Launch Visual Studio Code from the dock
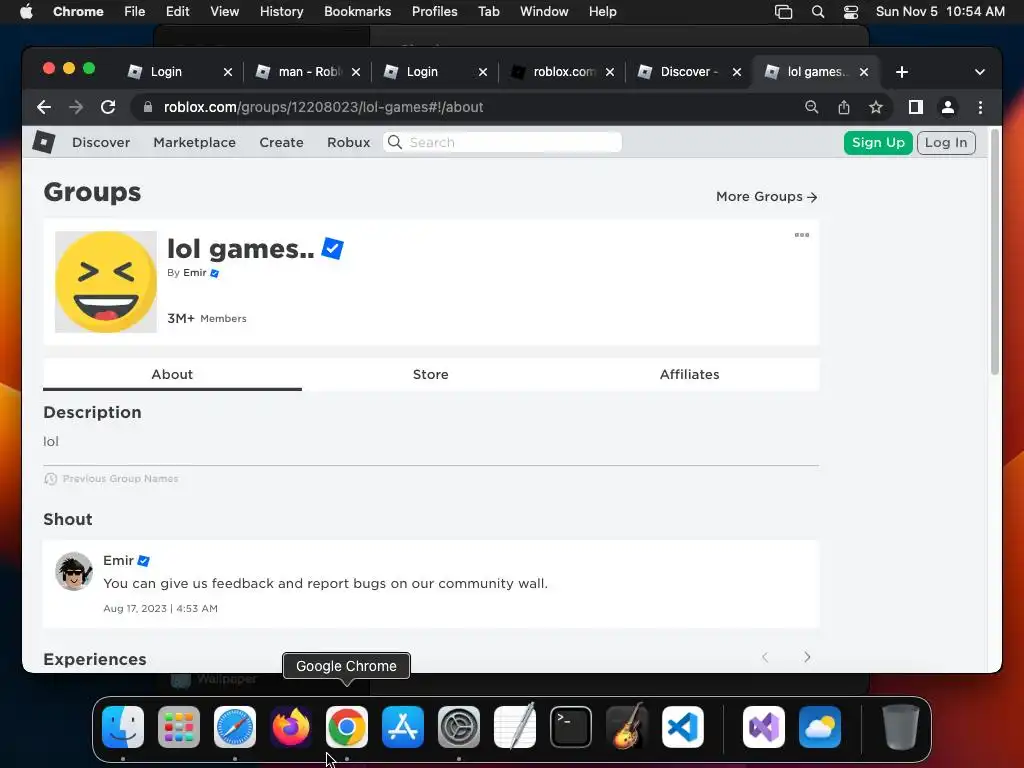1024x768 pixels. click(683, 727)
